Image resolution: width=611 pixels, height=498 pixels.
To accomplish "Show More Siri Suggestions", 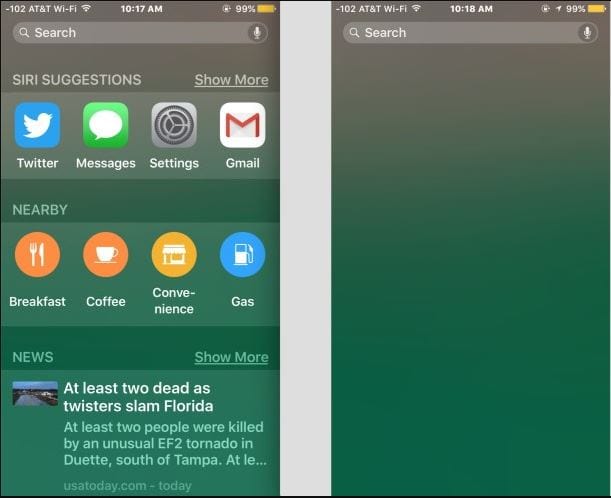I will 231,80.
